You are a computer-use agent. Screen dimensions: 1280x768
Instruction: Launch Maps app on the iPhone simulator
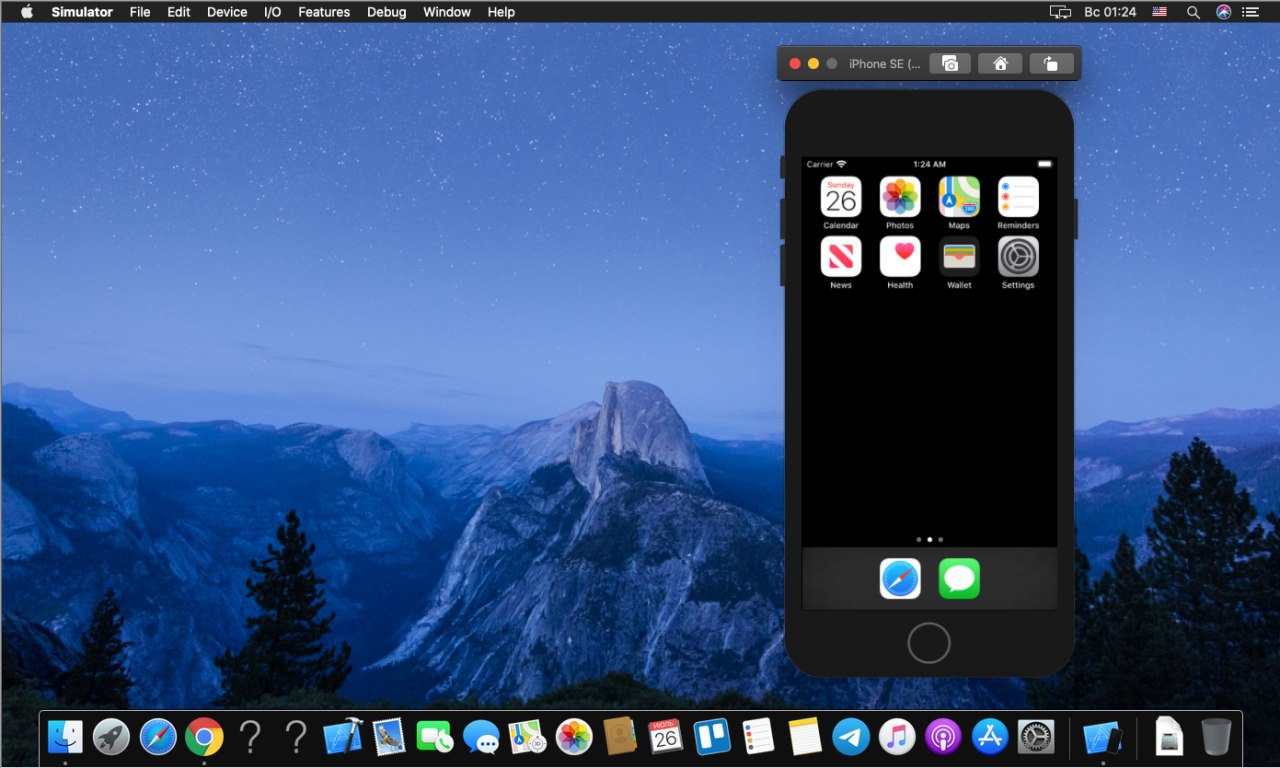(958, 197)
